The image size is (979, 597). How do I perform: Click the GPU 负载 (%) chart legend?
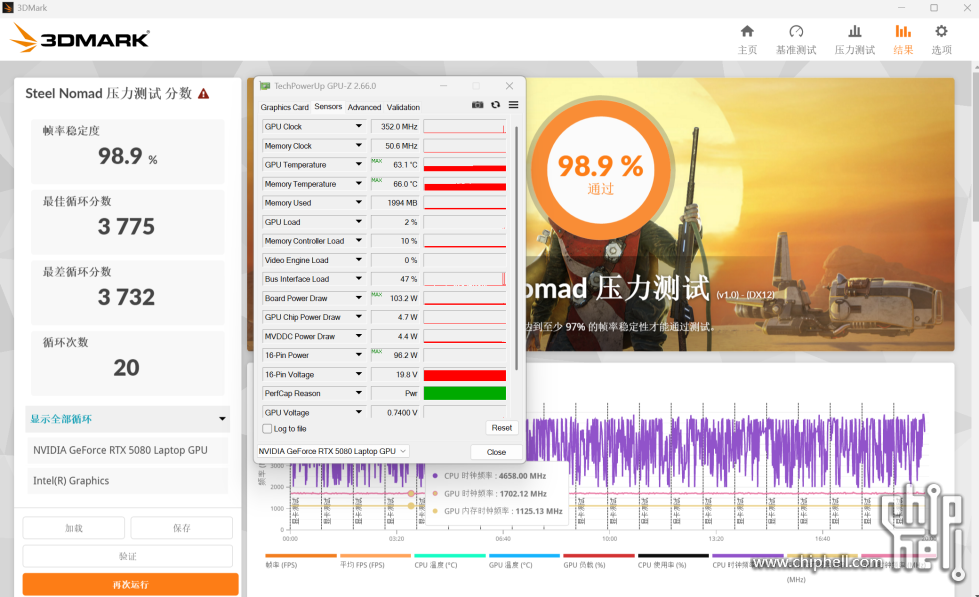click(599, 561)
